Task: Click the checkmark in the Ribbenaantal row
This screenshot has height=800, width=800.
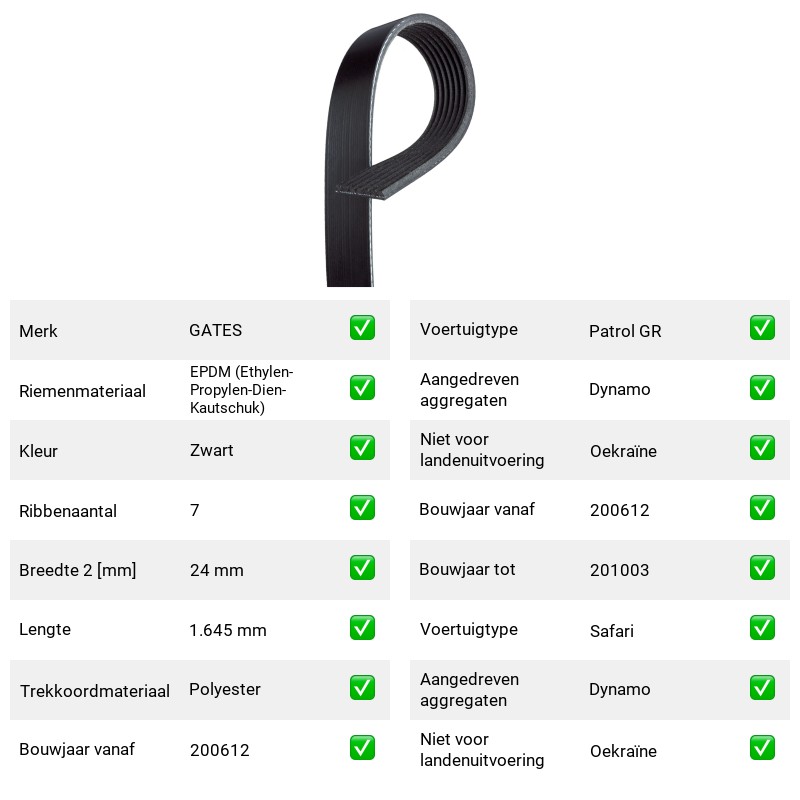Action: [x=362, y=508]
